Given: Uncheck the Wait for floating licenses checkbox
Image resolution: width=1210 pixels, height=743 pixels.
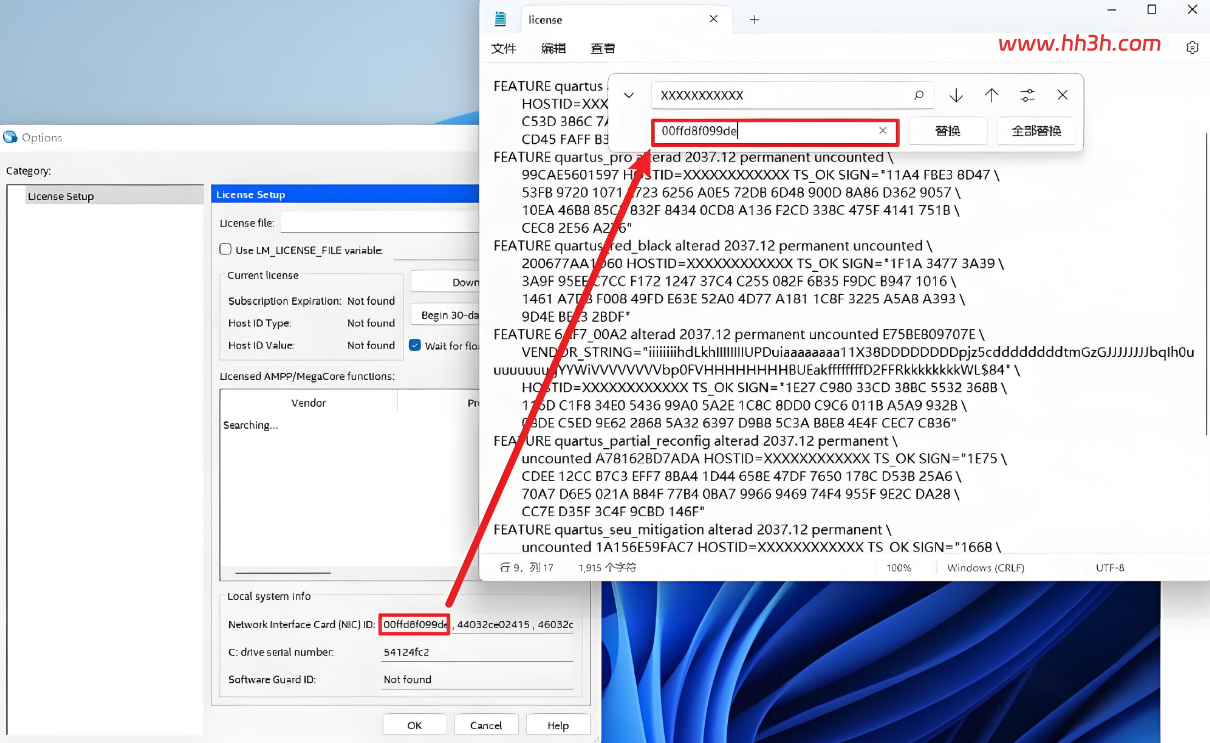Looking at the screenshot, I should pos(415,345).
